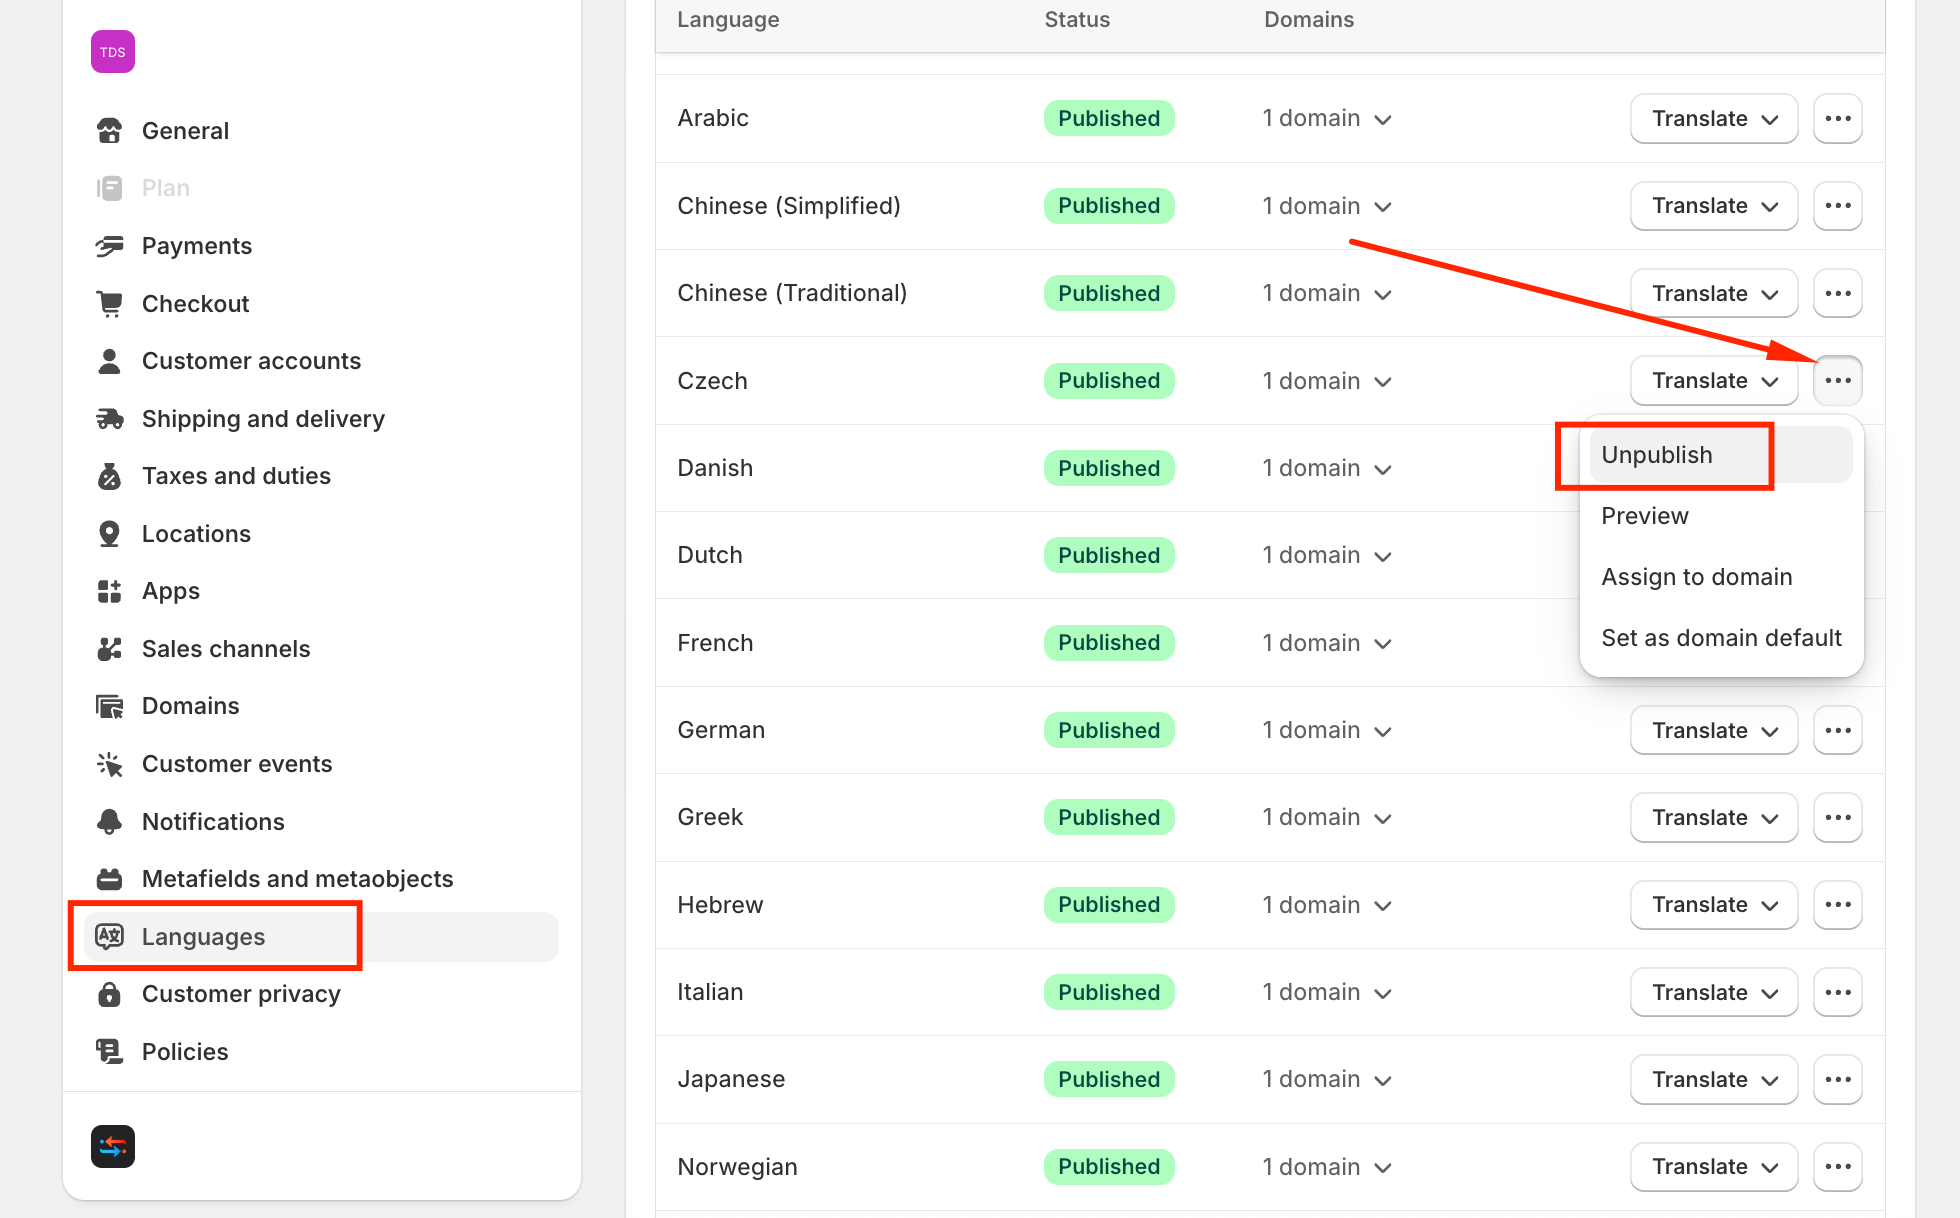Select Unpublish from the Czech menu
This screenshot has height=1218, width=1960.
tap(1657, 455)
